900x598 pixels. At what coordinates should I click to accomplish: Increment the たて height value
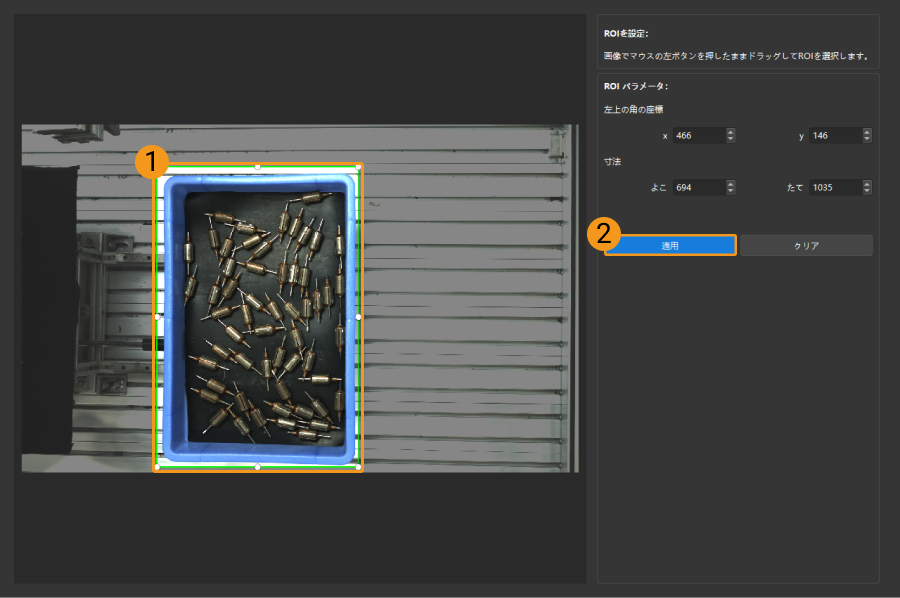866,183
